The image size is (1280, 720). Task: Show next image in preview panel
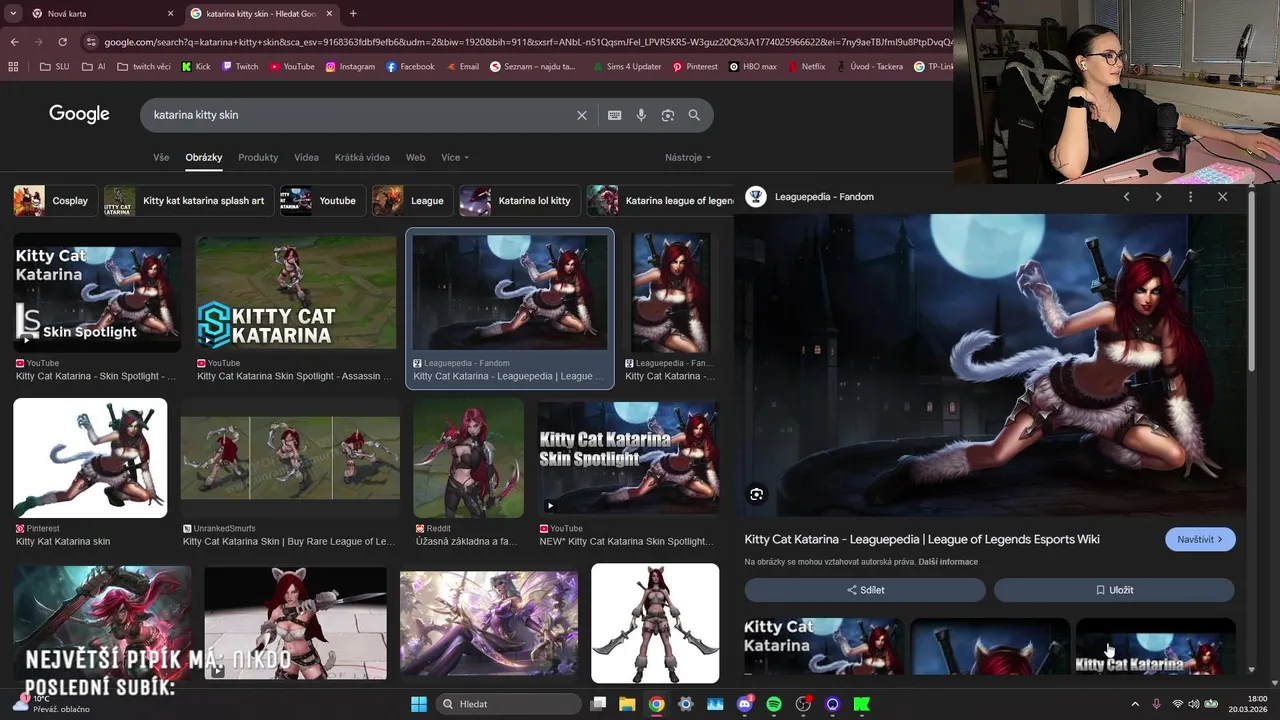click(x=1159, y=197)
